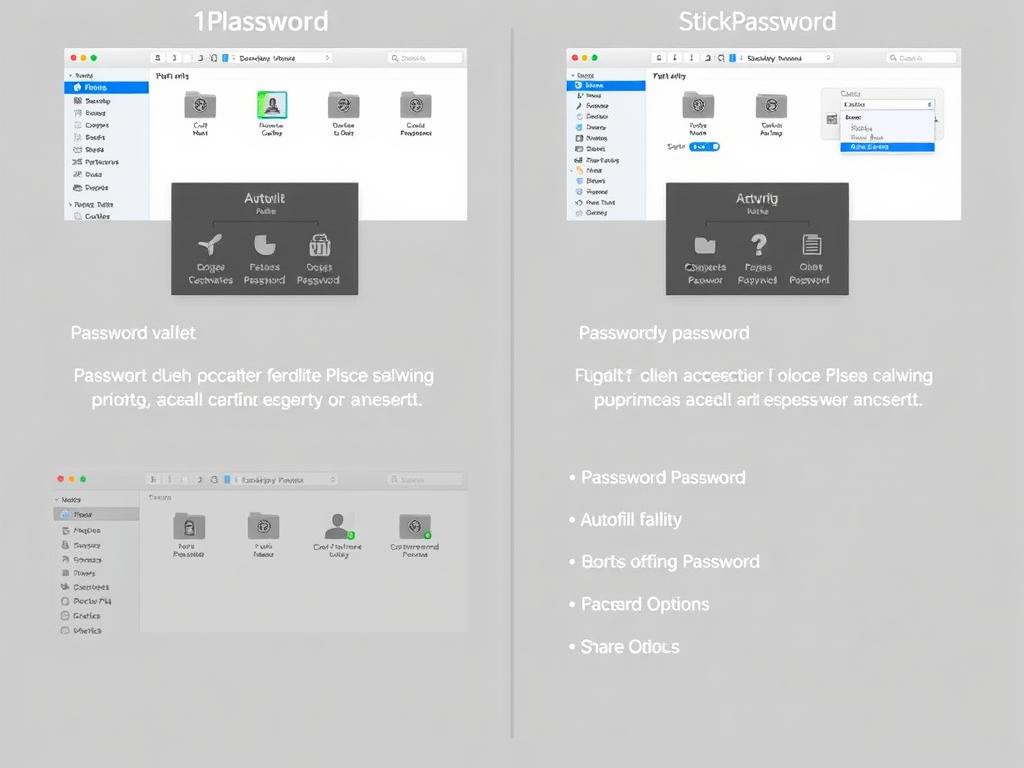The width and height of the screenshot is (1024, 768).
Task: Click the search field in 1Password window
Action: pyautogui.click(x=425, y=58)
